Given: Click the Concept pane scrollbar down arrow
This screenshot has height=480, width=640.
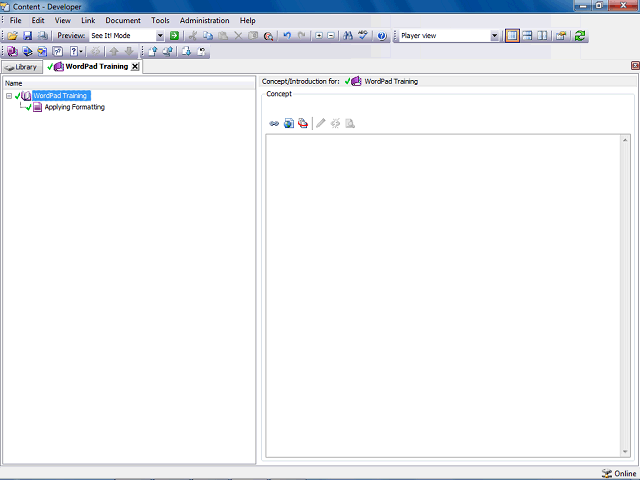Looking at the screenshot, I should click(625, 451).
